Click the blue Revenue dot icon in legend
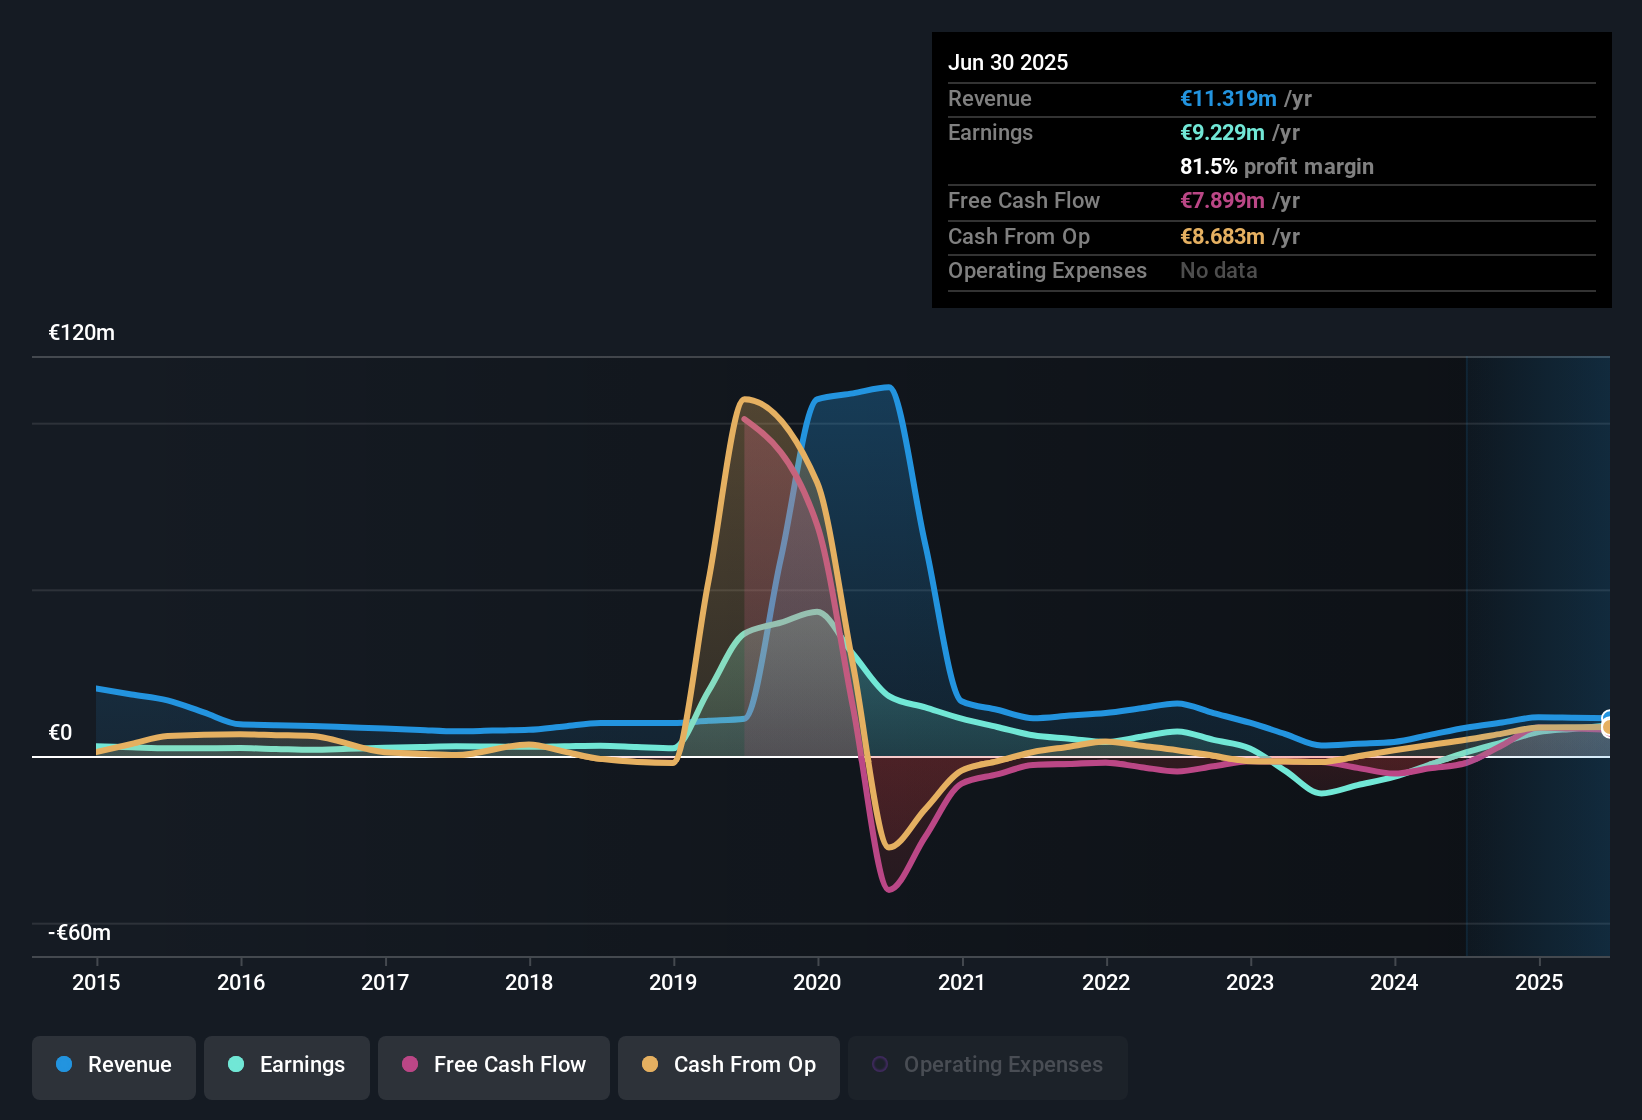Viewport: 1642px width, 1120px height. 64,1065
